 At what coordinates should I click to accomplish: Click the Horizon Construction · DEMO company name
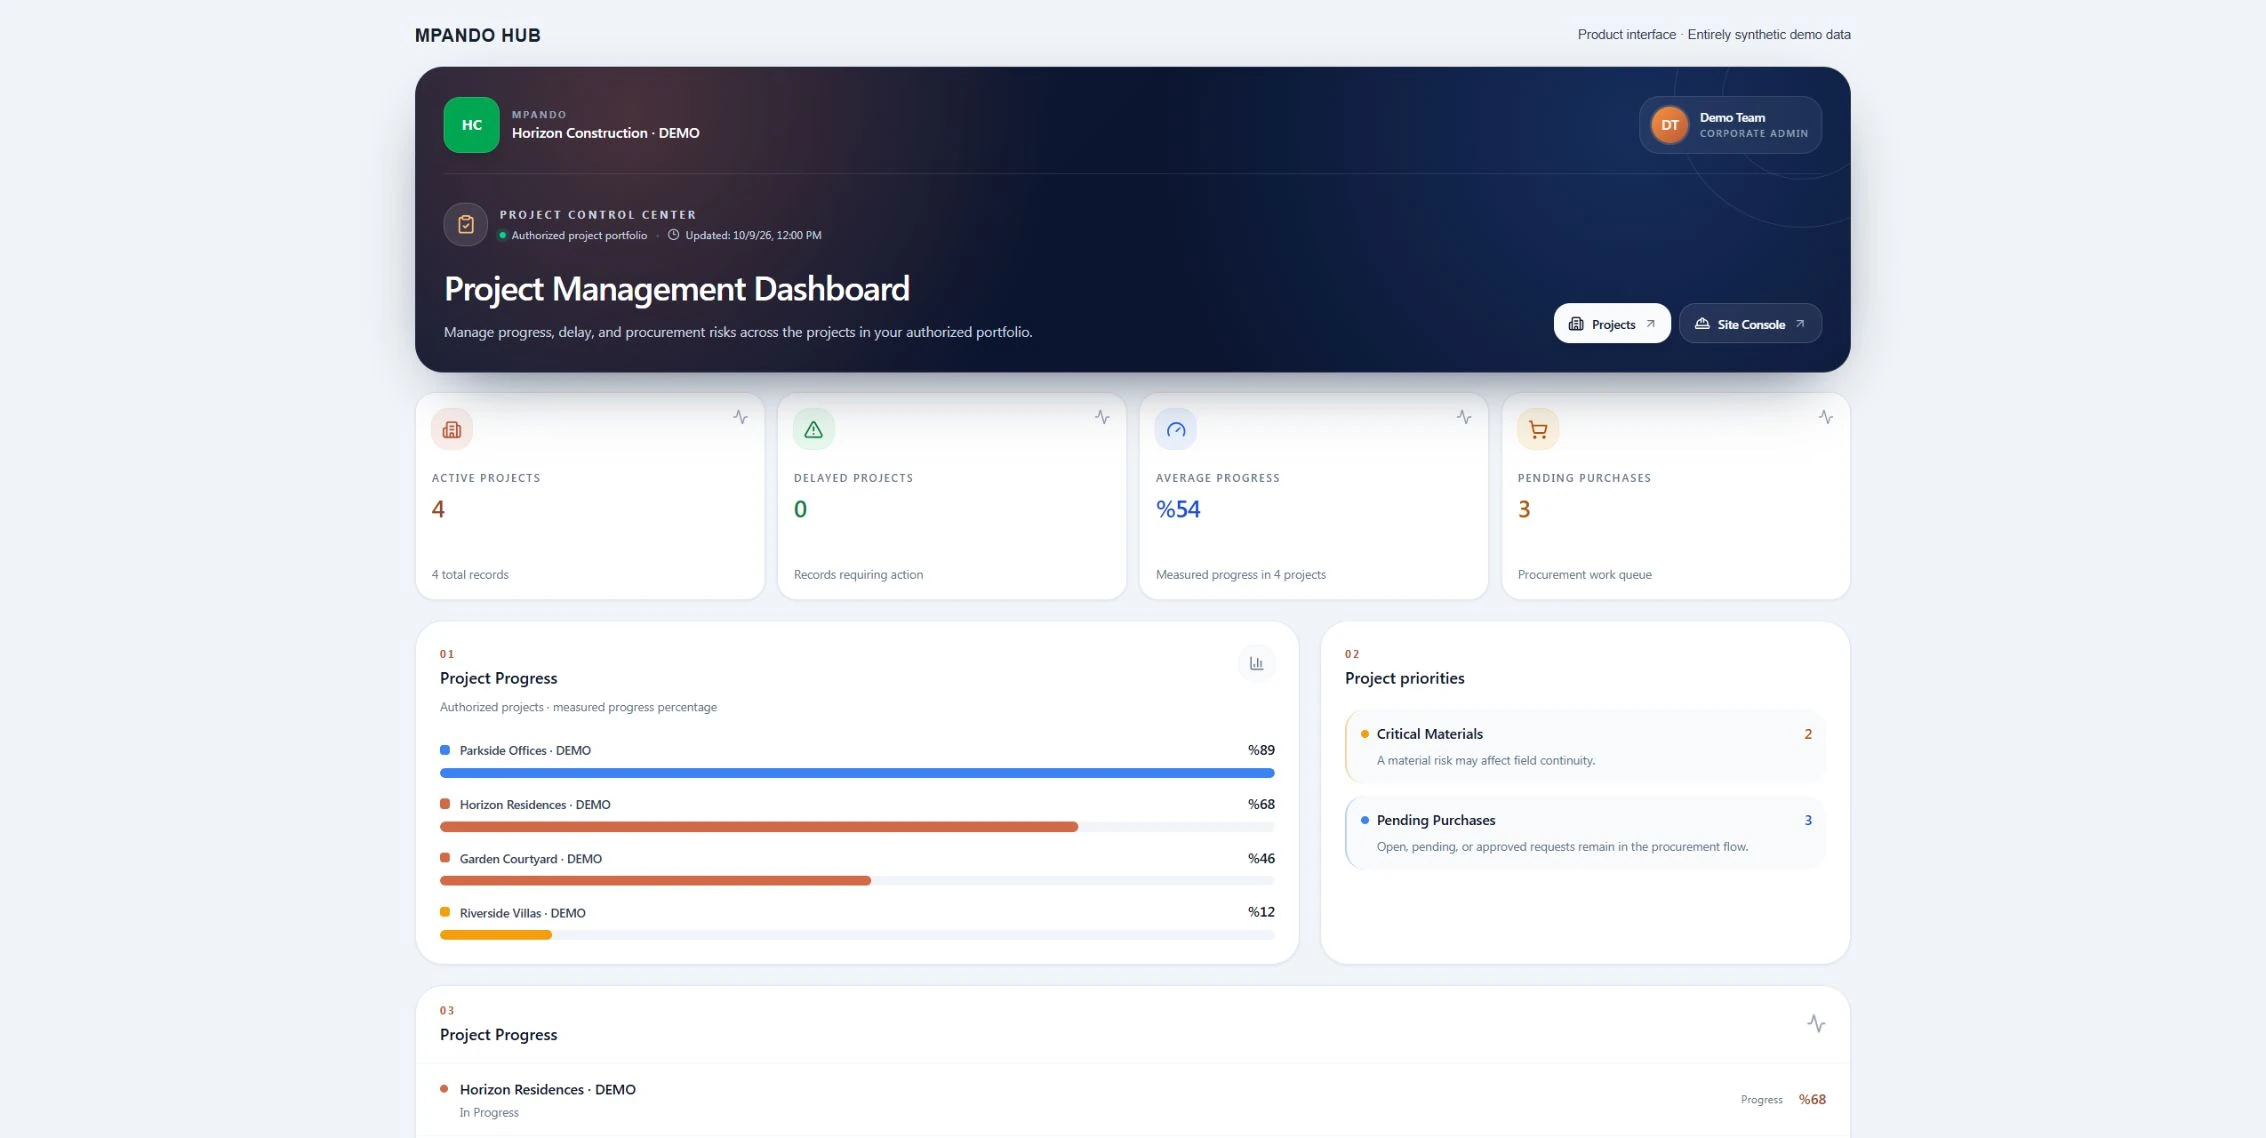605,133
